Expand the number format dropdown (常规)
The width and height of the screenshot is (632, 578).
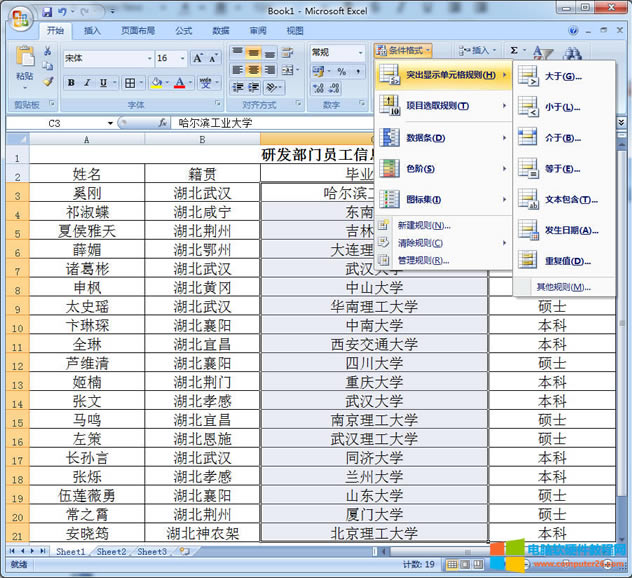(360, 52)
